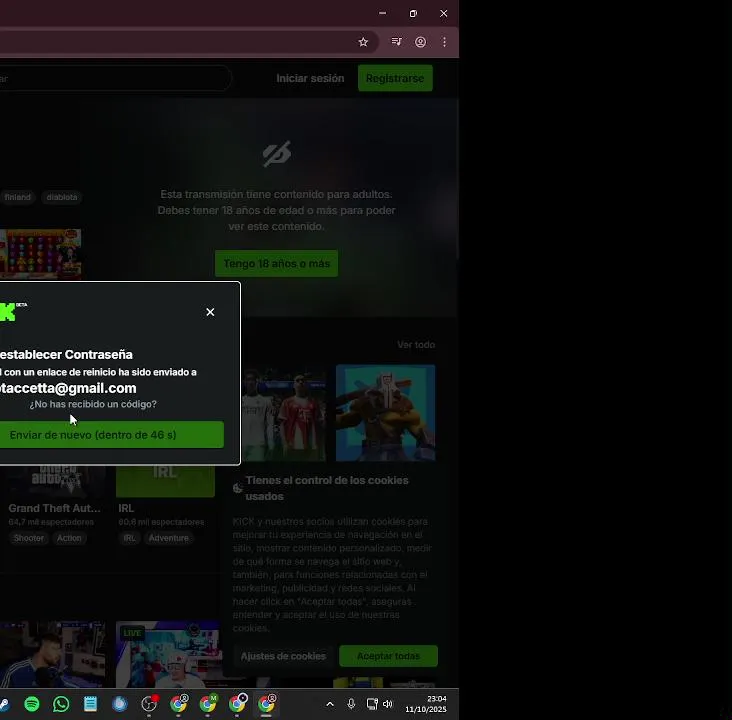Open the Ver todo link
This screenshot has width=732, height=720.
point(416,345)
